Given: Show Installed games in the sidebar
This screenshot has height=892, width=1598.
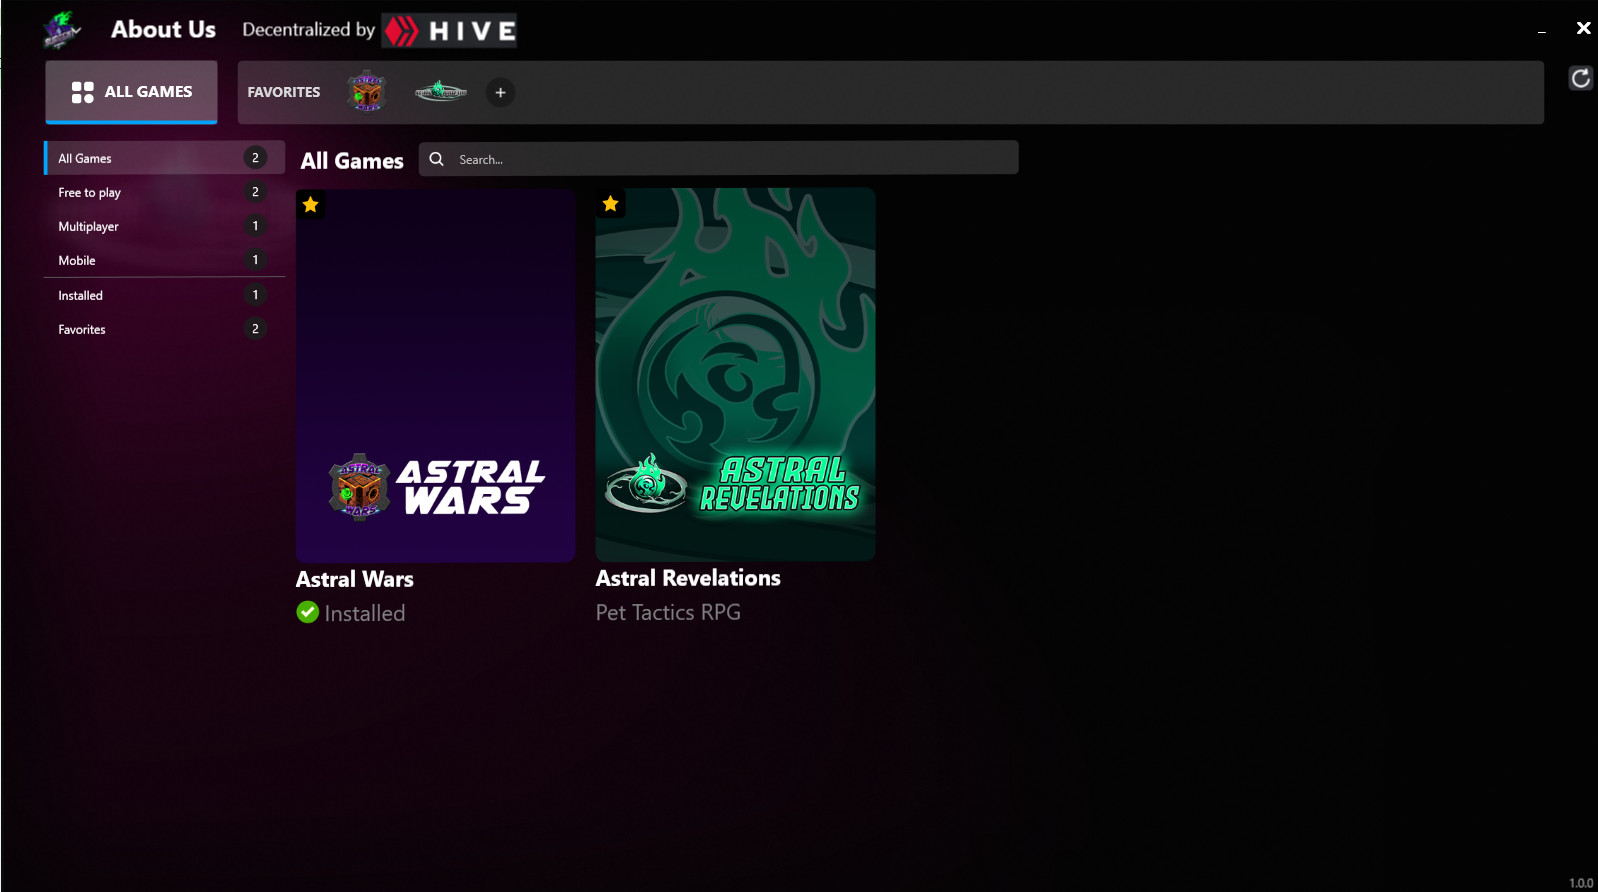Looking at the screenshot, I should (x=165, y=295).
